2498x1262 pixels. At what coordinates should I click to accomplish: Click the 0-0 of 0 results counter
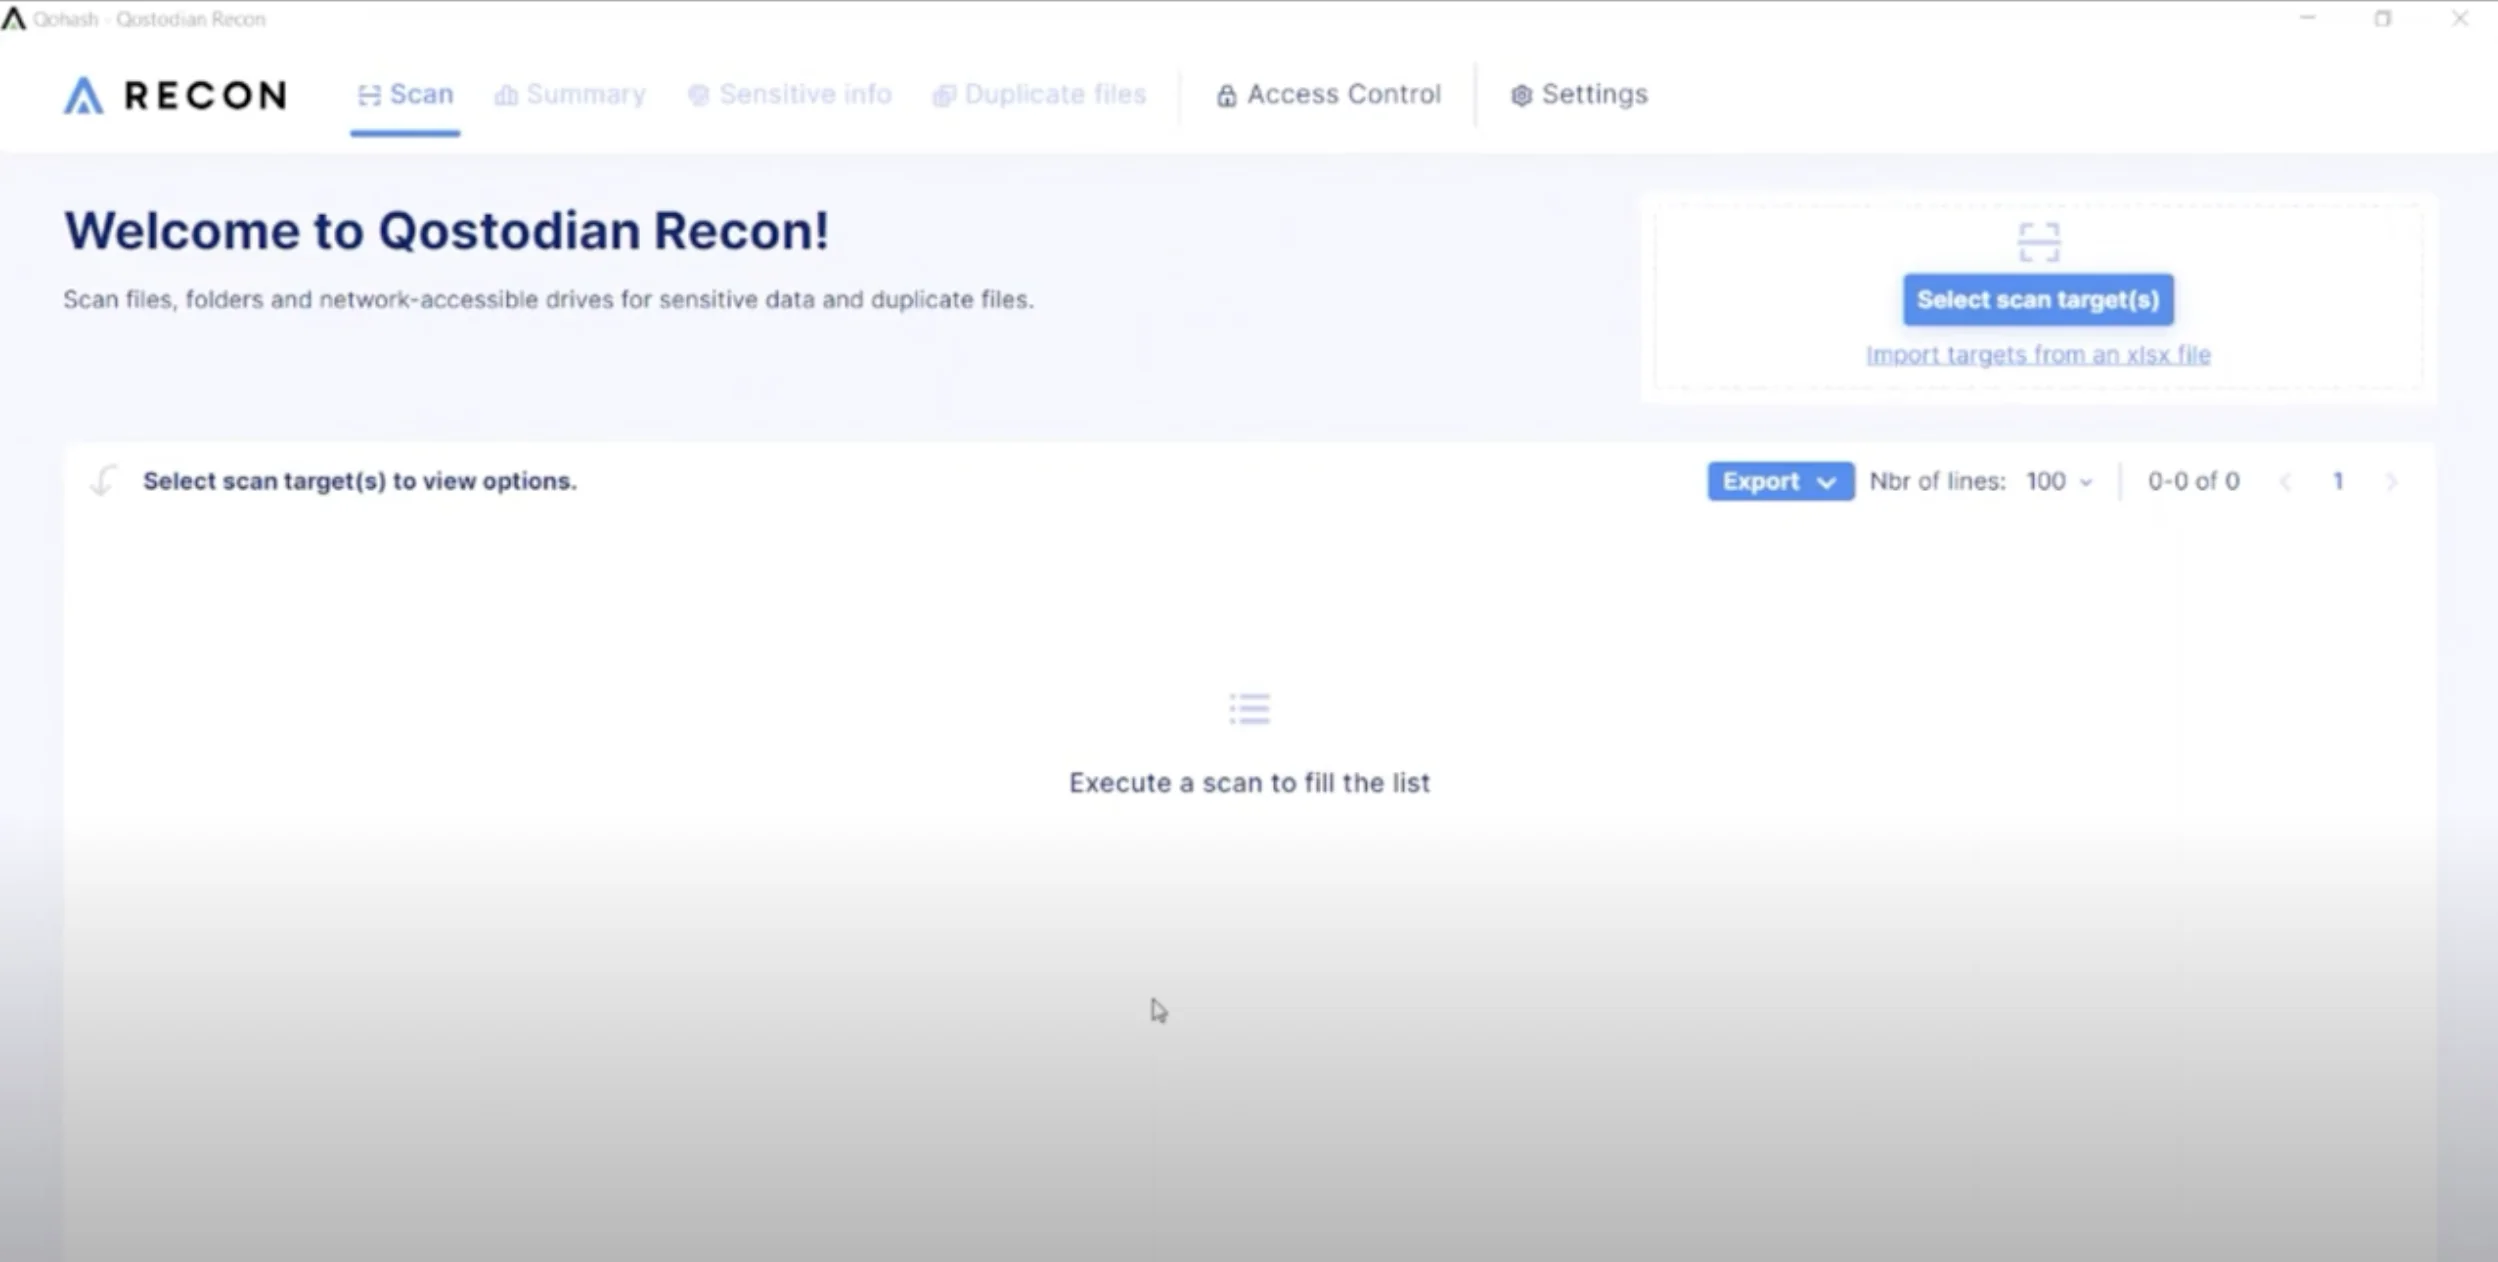pyautogui.click(x=2193, y=482)
